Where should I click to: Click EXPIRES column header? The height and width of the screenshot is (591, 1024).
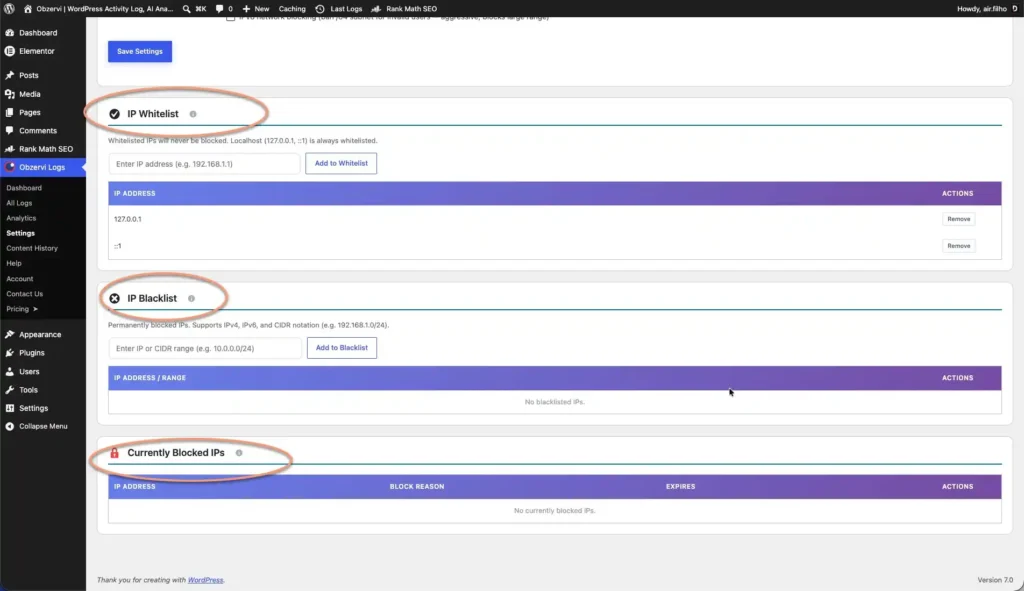pyautogui.click(x=680, y=487)
